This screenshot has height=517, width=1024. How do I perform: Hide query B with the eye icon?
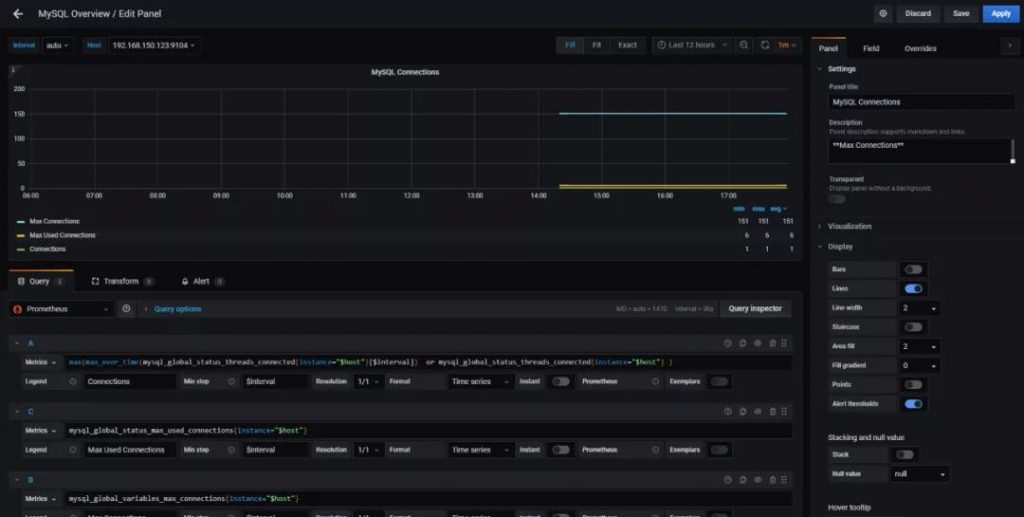758,480
